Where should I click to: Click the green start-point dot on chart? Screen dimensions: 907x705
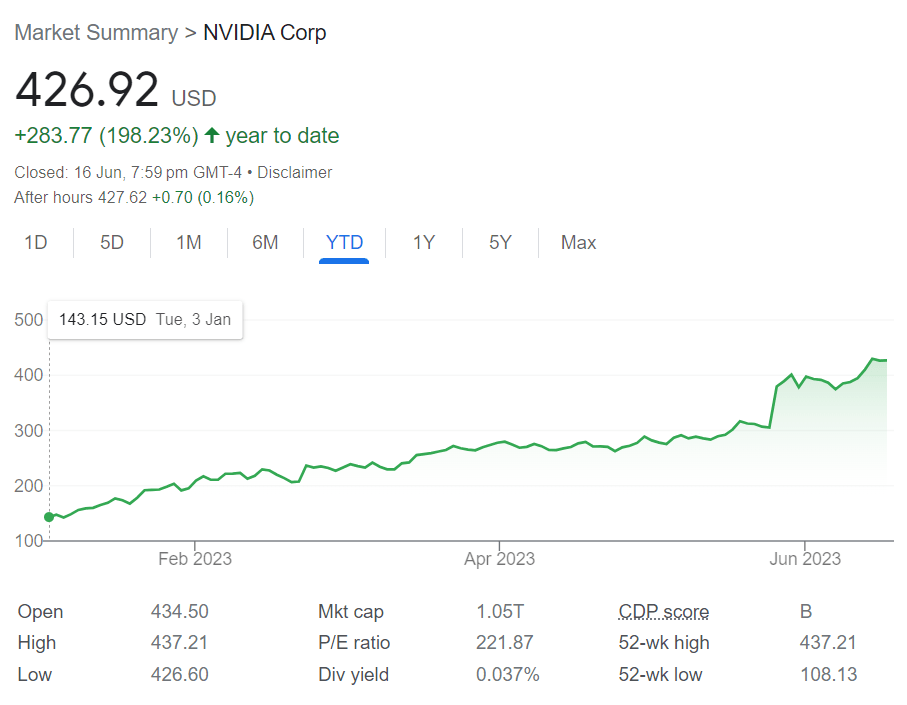pyautogui.click(x=49, y=517)
